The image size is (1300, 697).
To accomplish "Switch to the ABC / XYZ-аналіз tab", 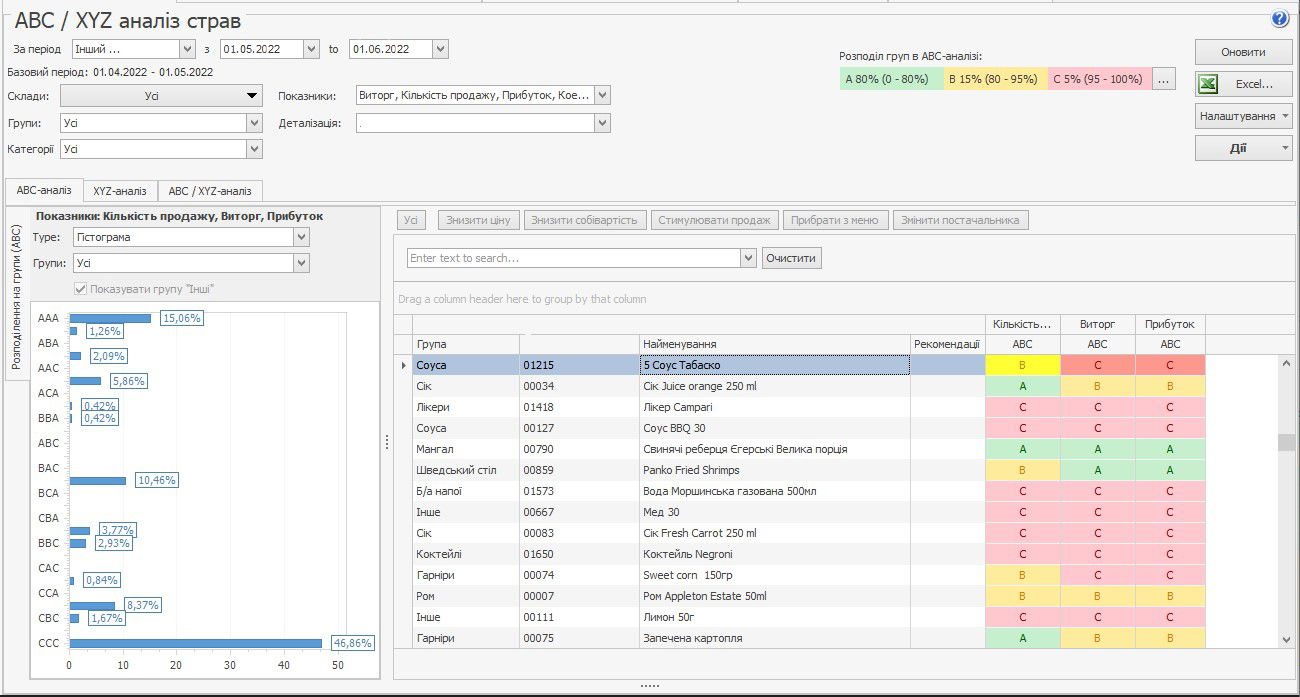I will tap(210, 191).
